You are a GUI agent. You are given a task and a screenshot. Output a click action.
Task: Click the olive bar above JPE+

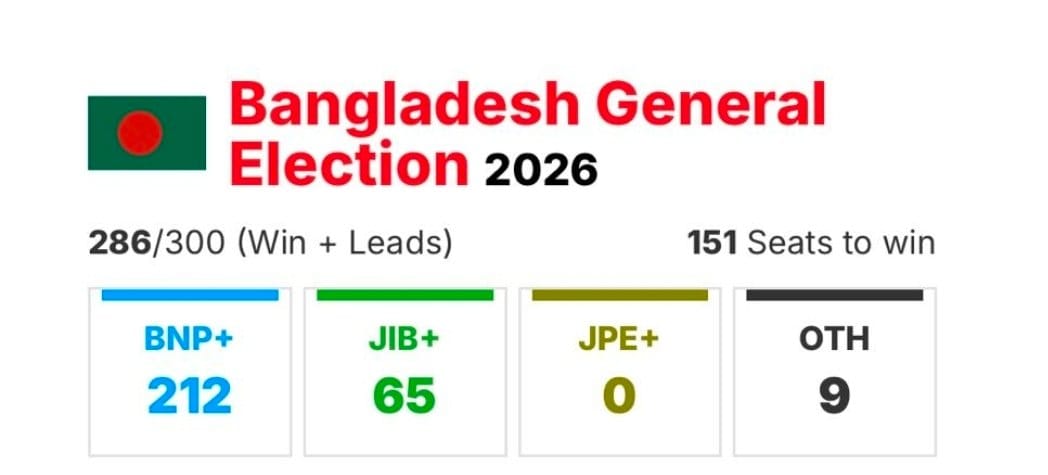point(619,295)
